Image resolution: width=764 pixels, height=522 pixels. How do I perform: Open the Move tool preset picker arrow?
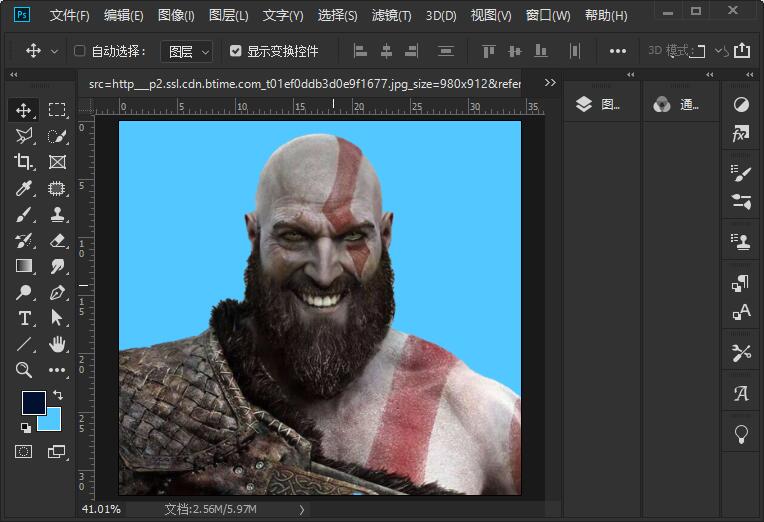55,51
